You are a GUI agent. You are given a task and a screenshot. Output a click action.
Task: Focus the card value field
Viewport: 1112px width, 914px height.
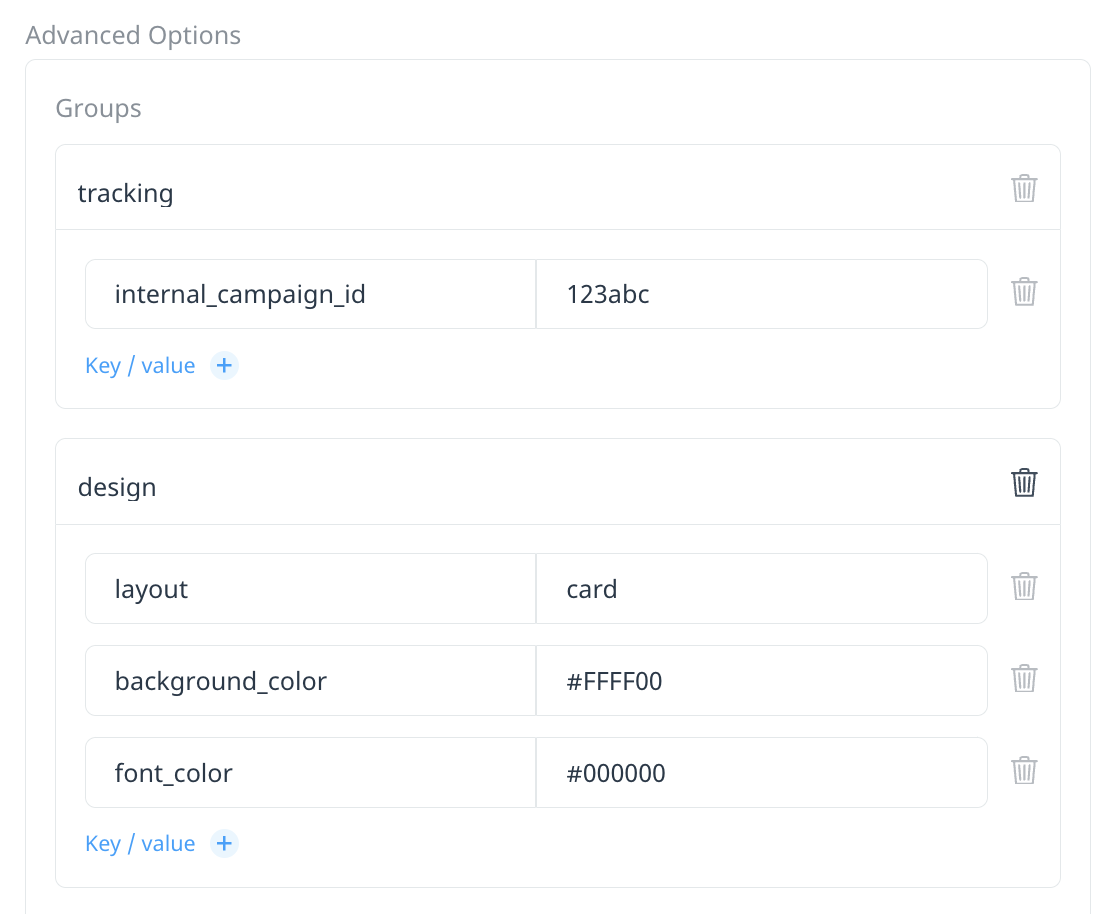[x=762, y=589]
